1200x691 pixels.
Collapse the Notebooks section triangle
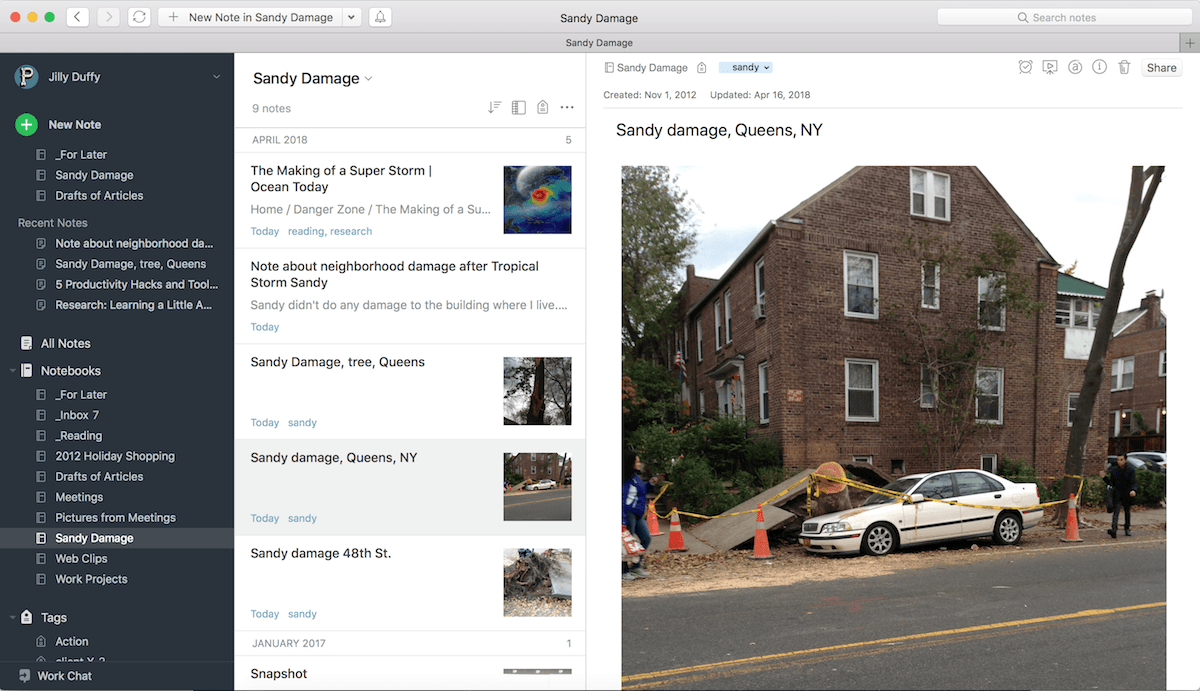12,371
